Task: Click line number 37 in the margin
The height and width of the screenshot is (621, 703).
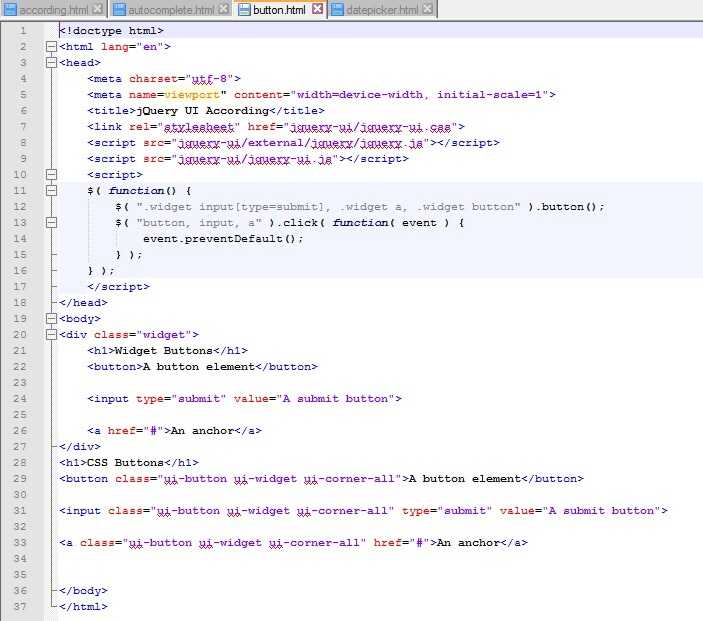Action: [20, 607]
